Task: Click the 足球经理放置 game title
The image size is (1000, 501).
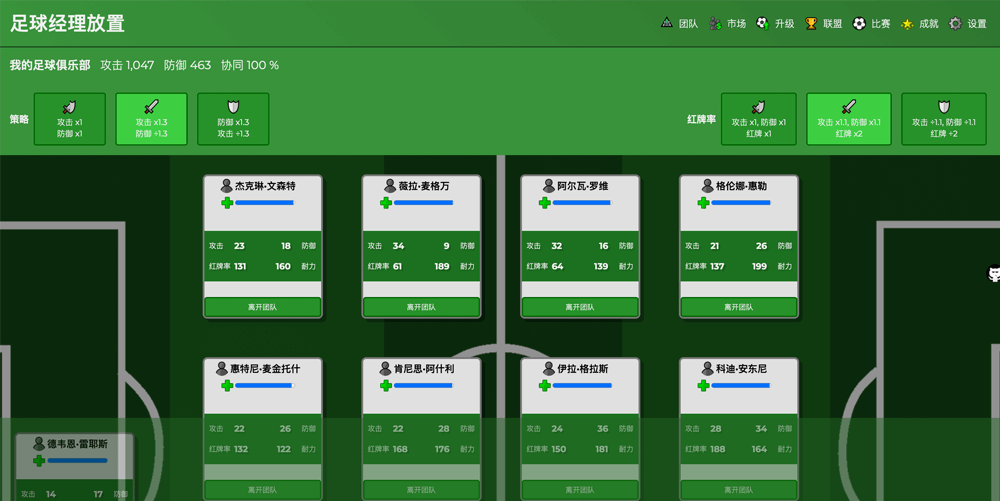Action: pos(67,24)
